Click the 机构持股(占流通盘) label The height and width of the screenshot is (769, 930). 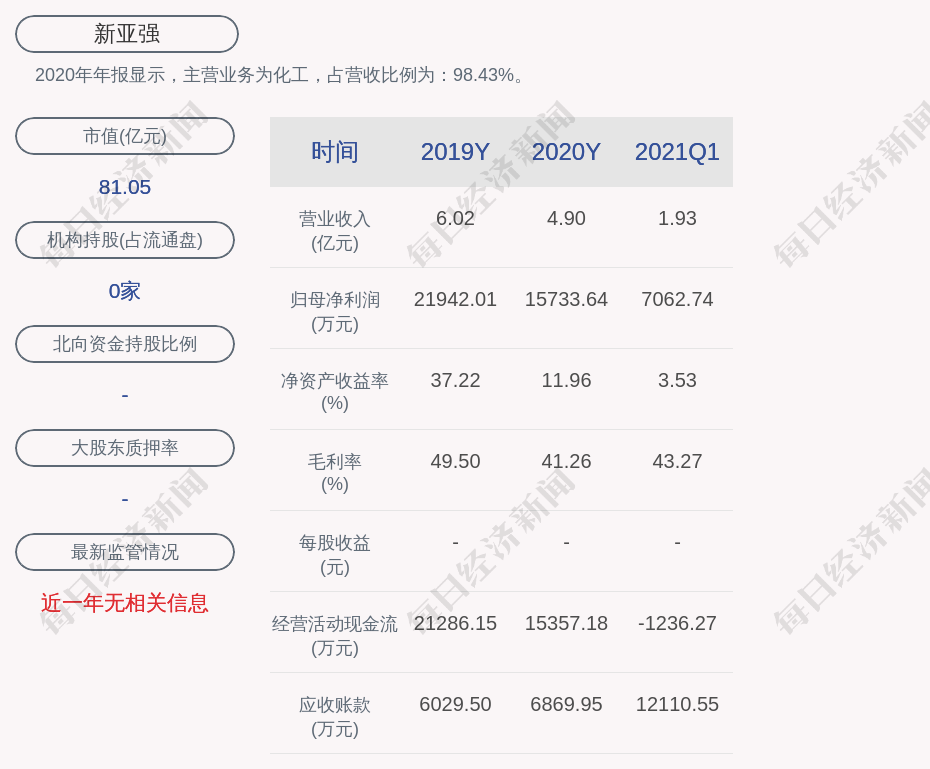point(125,240)
